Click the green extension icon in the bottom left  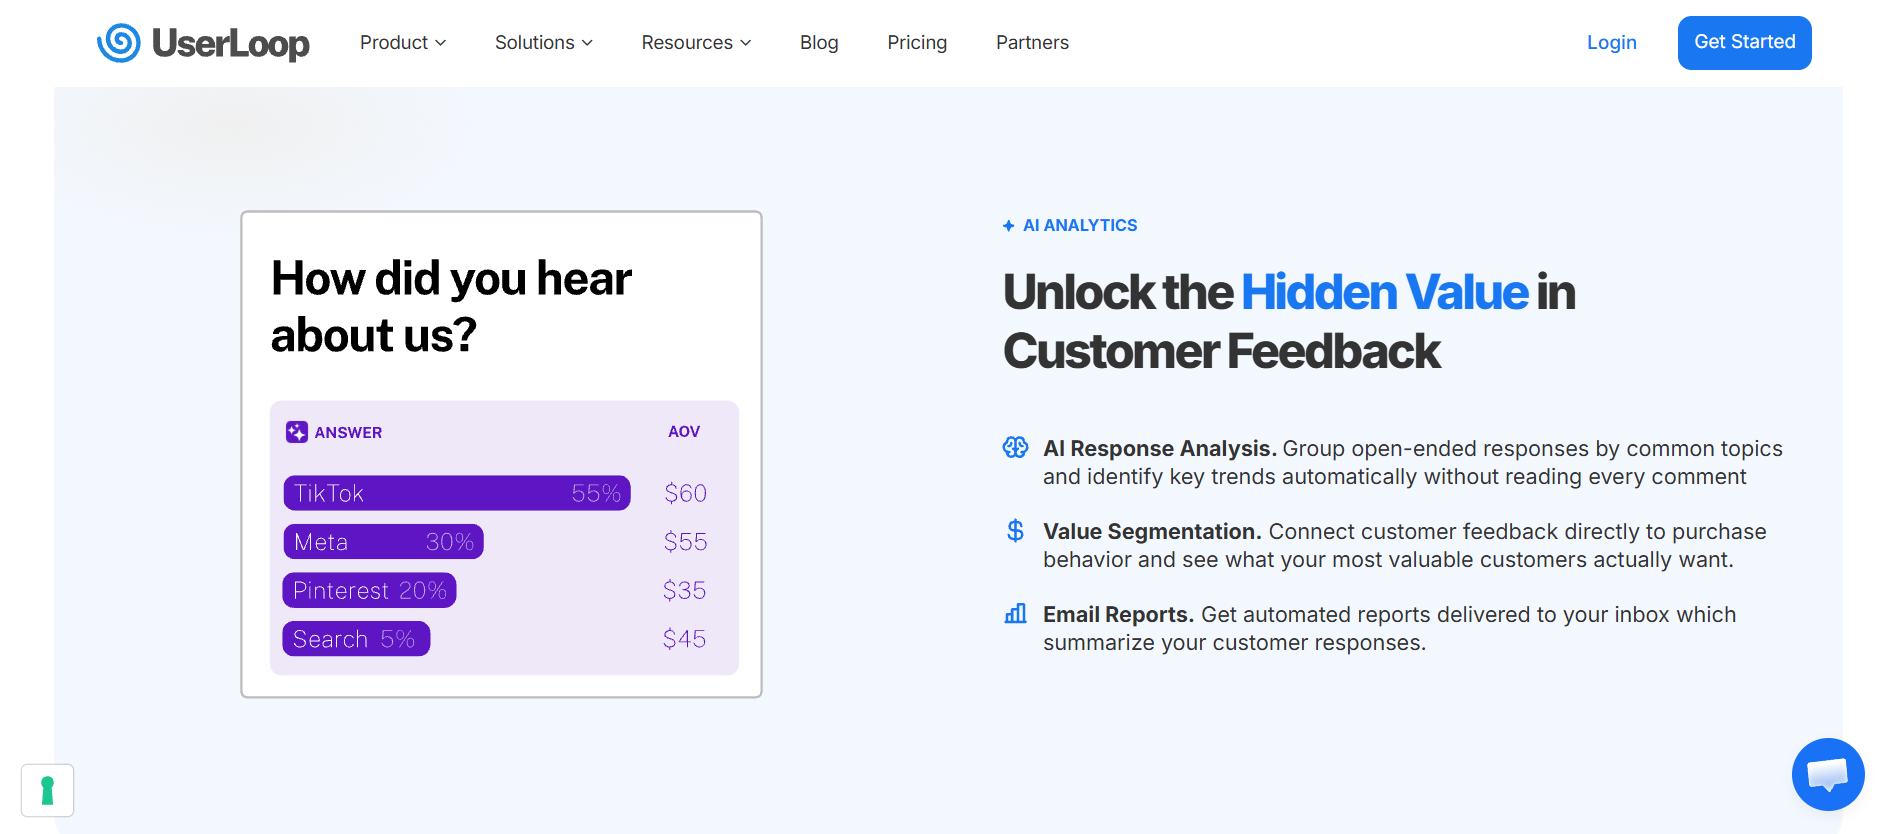point(47,790)
